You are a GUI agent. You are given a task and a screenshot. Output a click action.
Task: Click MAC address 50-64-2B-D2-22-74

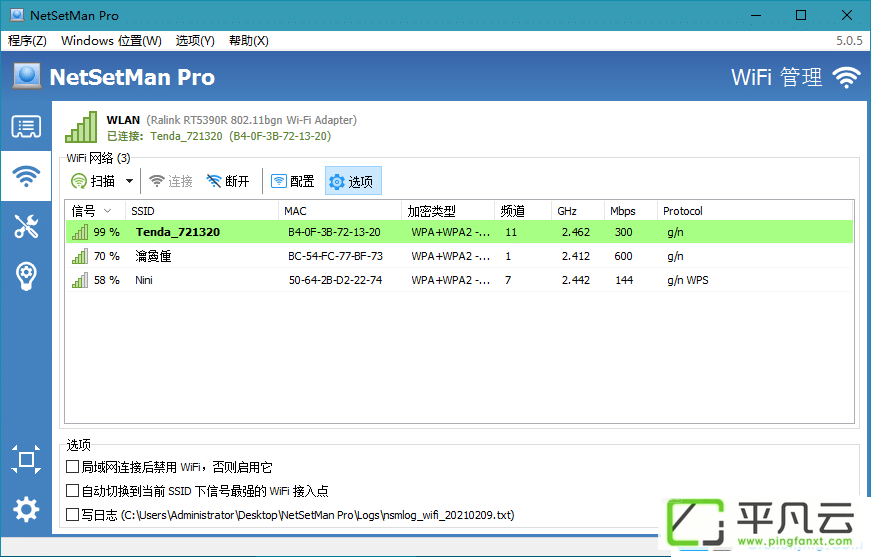(x=336, y=280)
